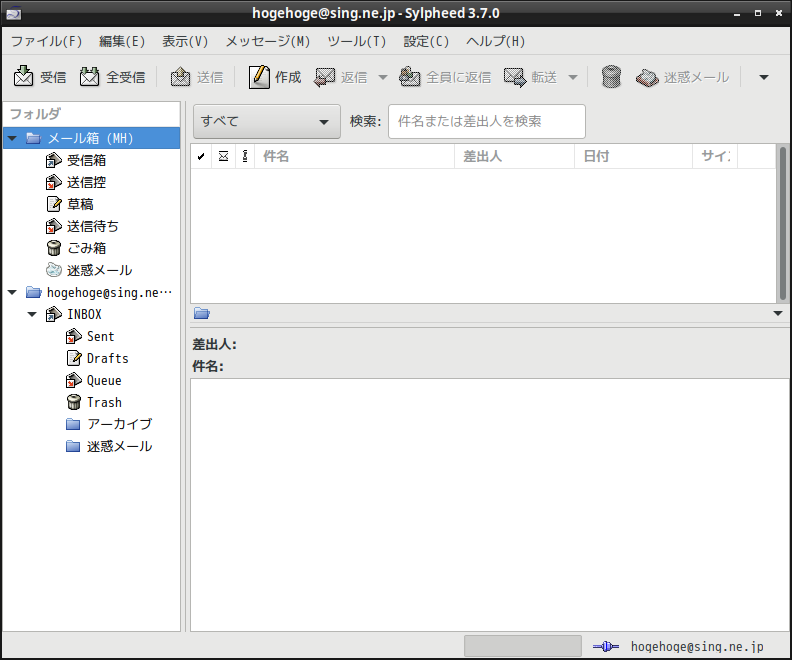Click the フォルダ header of folder pane
This screenshot has height=660, width=792.
(x=91, y=114)
